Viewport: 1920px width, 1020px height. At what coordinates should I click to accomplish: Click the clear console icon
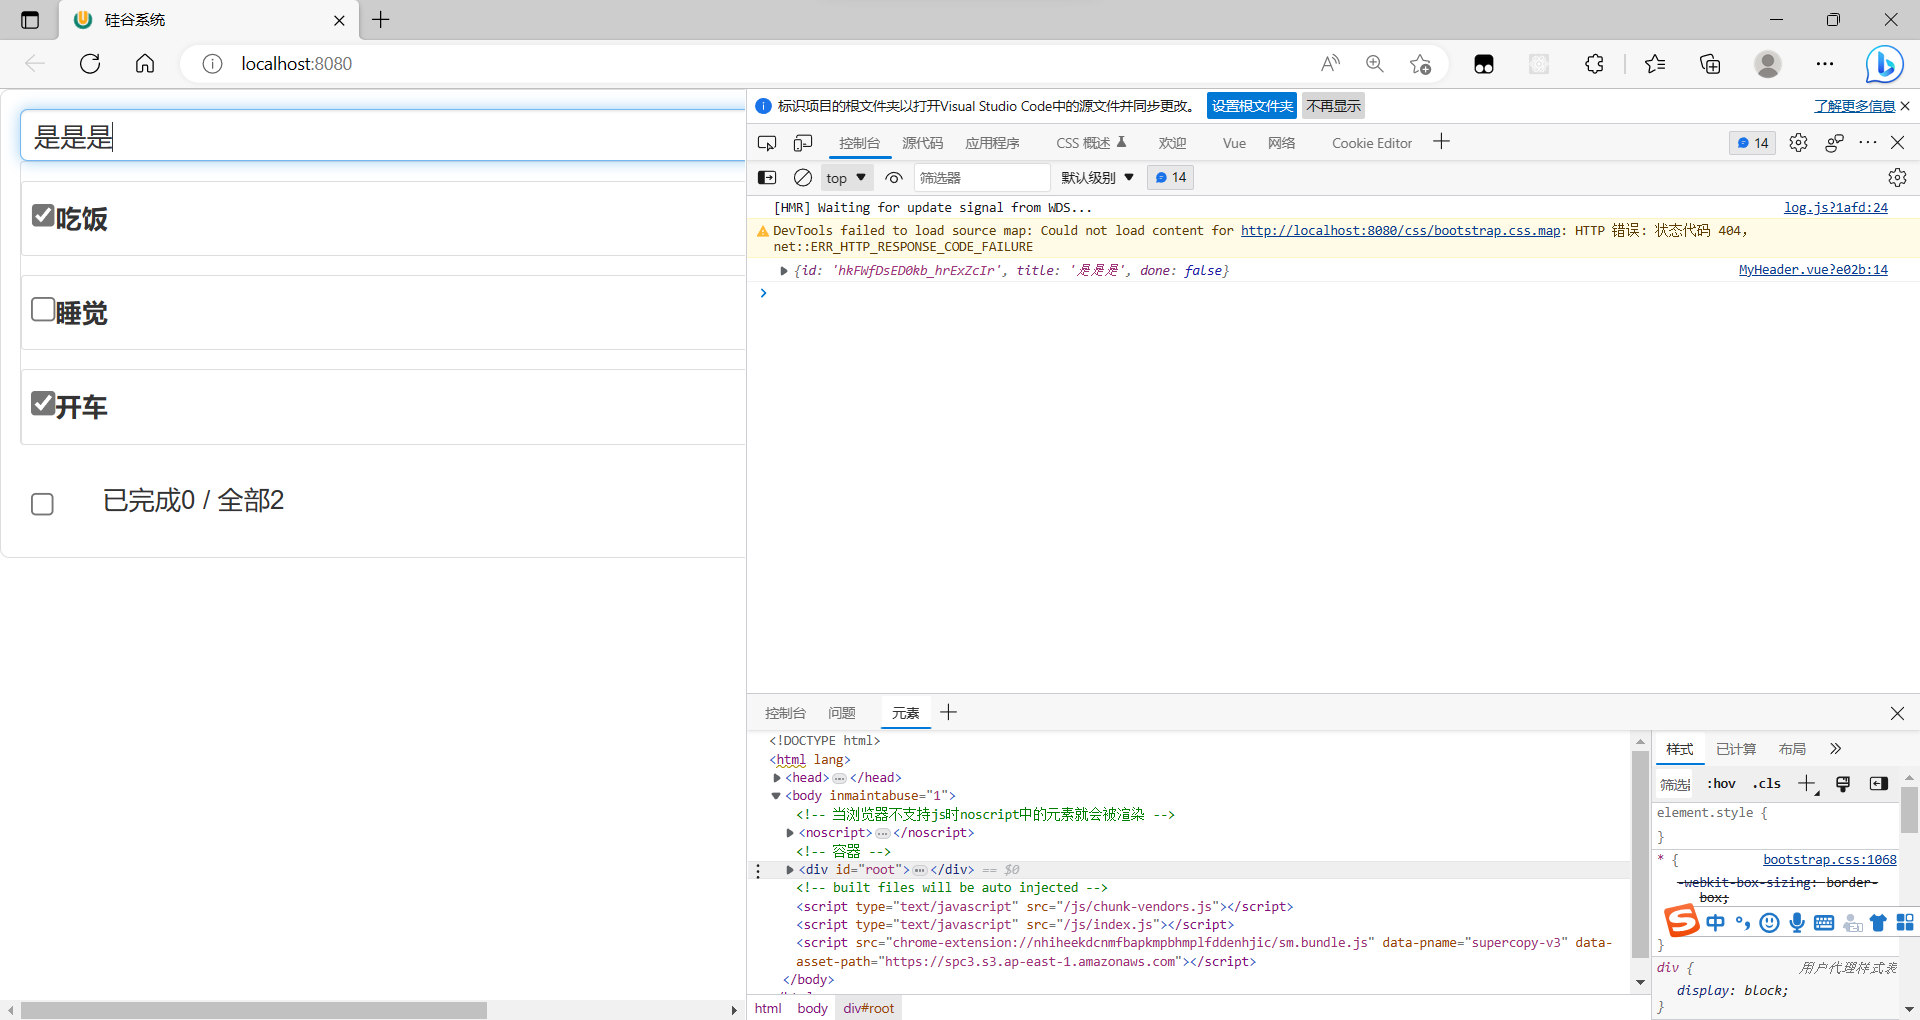coord(802,177)
